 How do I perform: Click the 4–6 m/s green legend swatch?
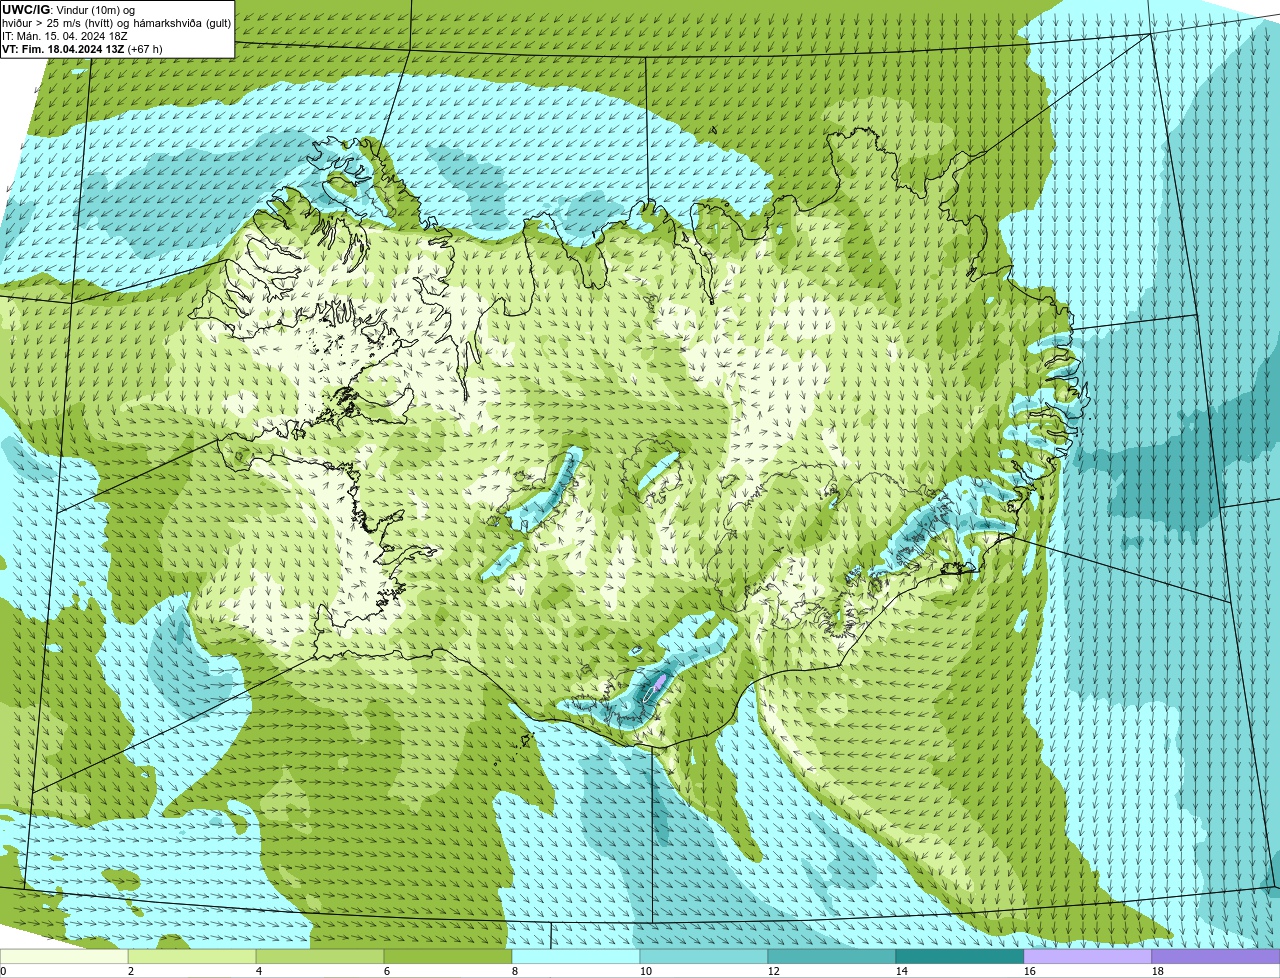320,957
